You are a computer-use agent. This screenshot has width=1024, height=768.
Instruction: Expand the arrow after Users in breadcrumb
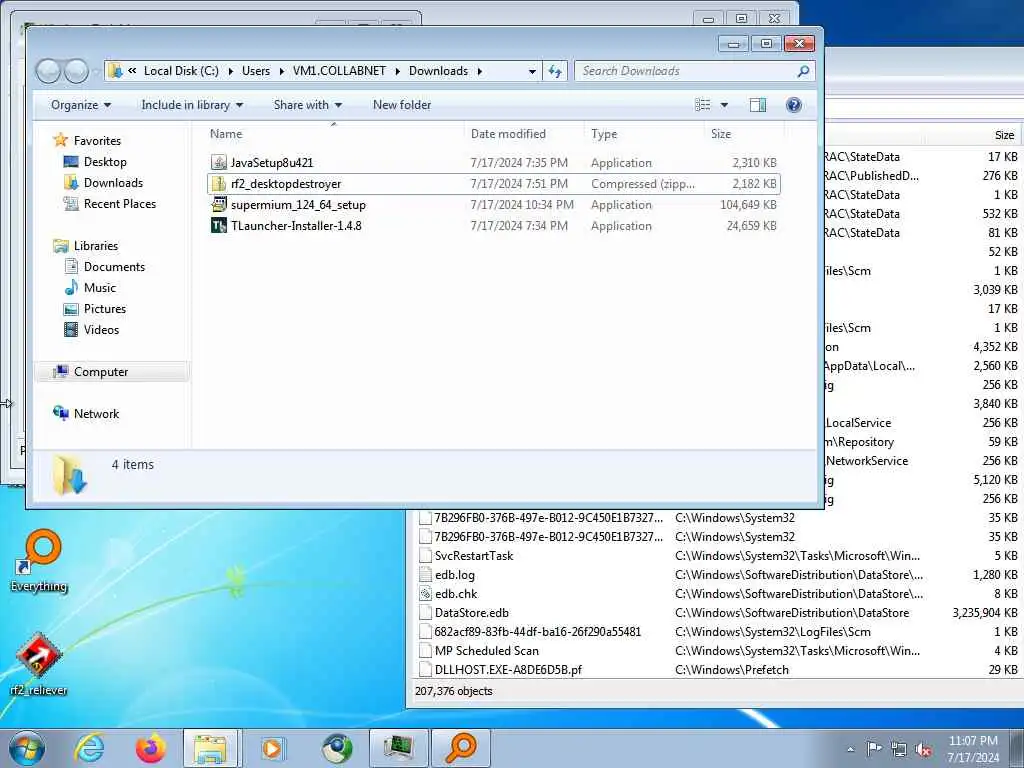[281, 71]
